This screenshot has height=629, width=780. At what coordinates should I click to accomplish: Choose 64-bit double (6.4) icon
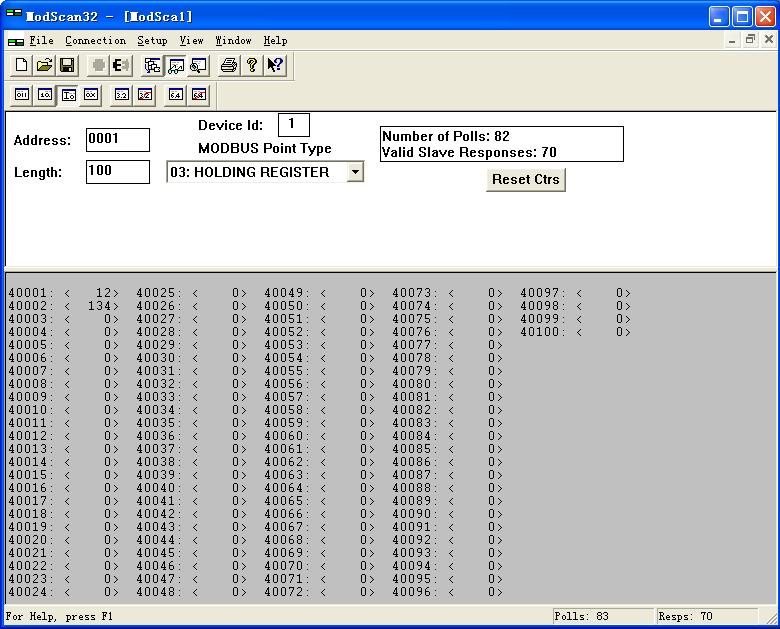tap(176, 95)
